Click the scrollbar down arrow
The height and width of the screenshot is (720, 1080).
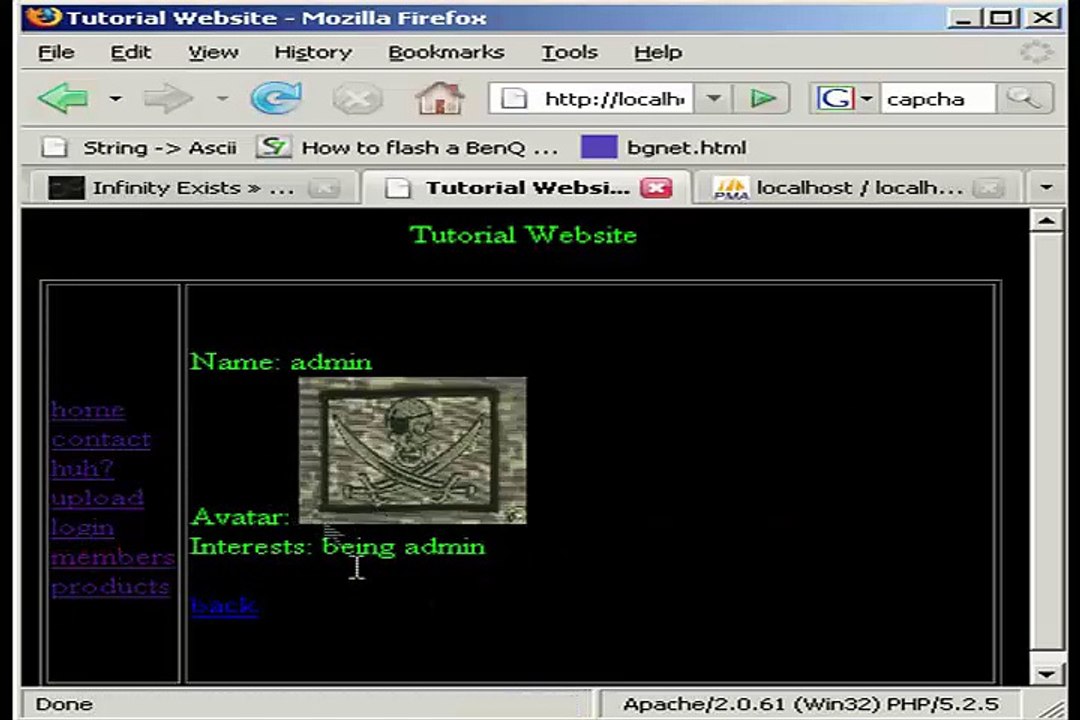[1046, 674]
